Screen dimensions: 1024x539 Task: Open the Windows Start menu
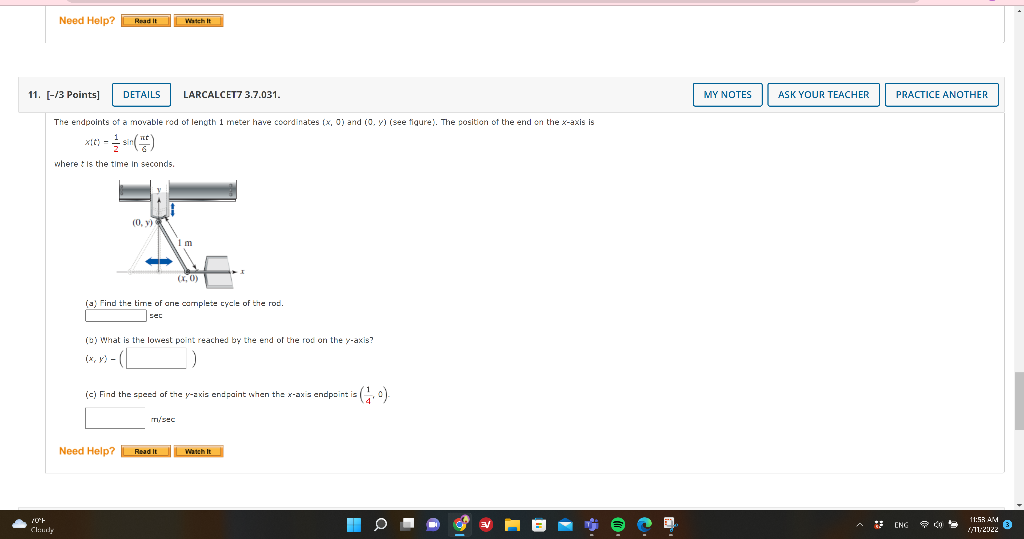point(354,525)
